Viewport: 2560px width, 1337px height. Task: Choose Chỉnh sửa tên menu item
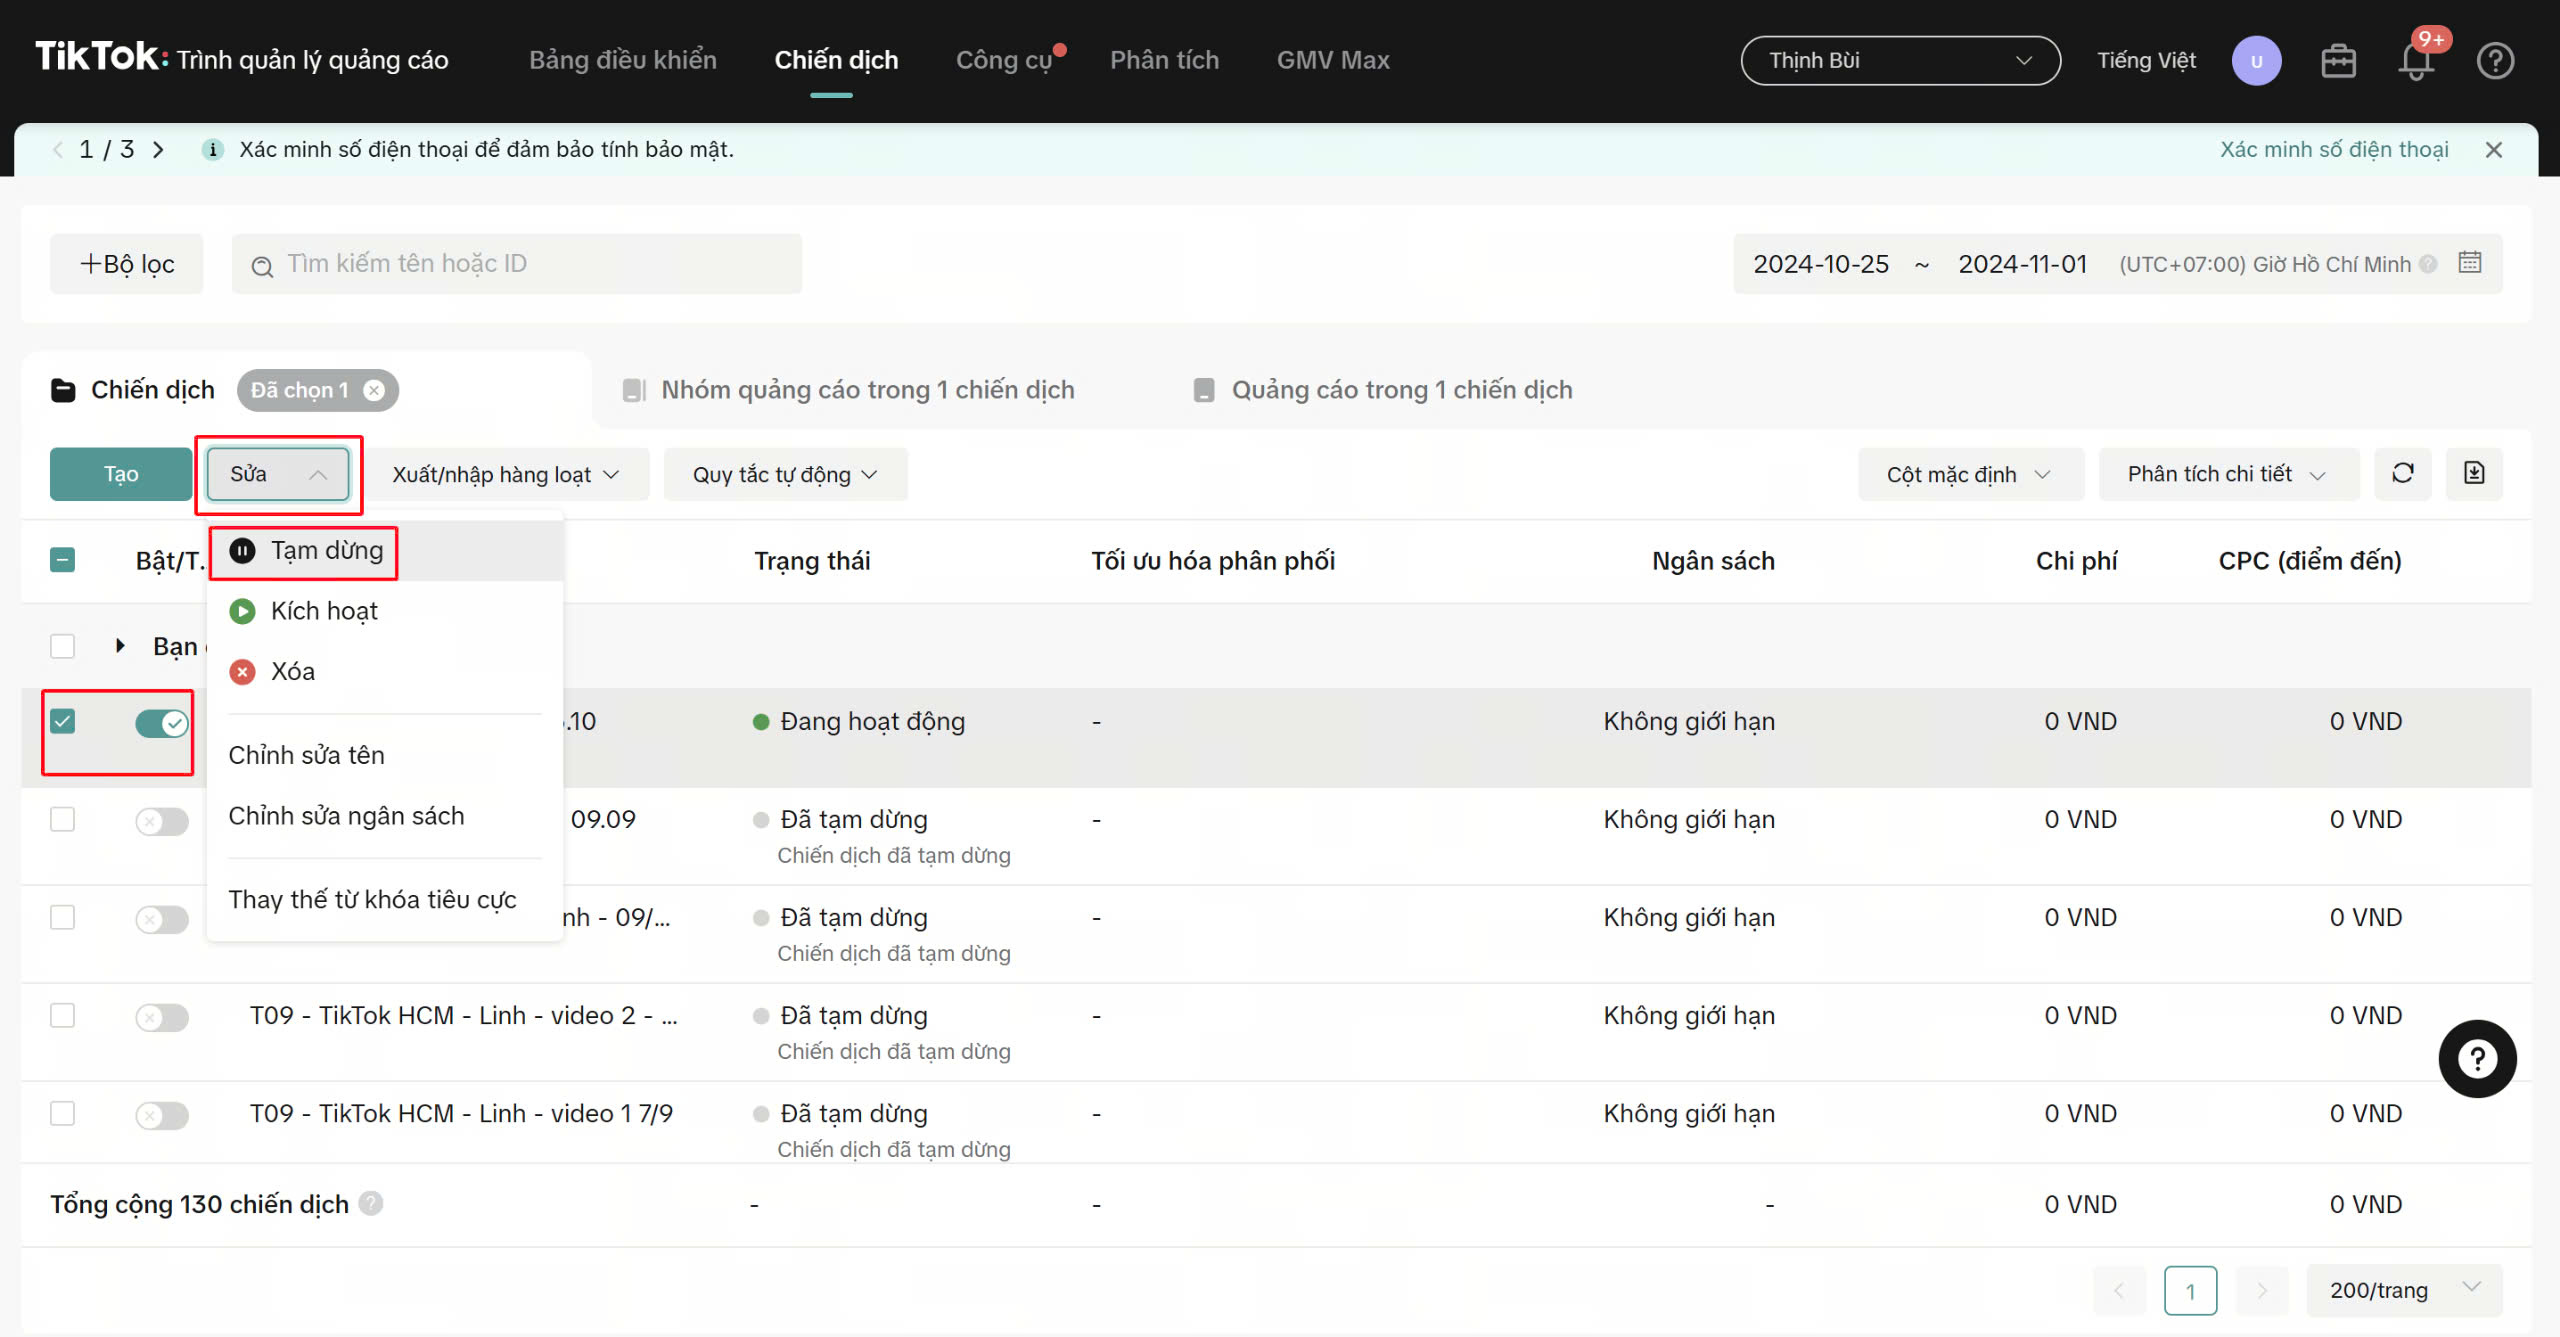[x=385, y=755]
